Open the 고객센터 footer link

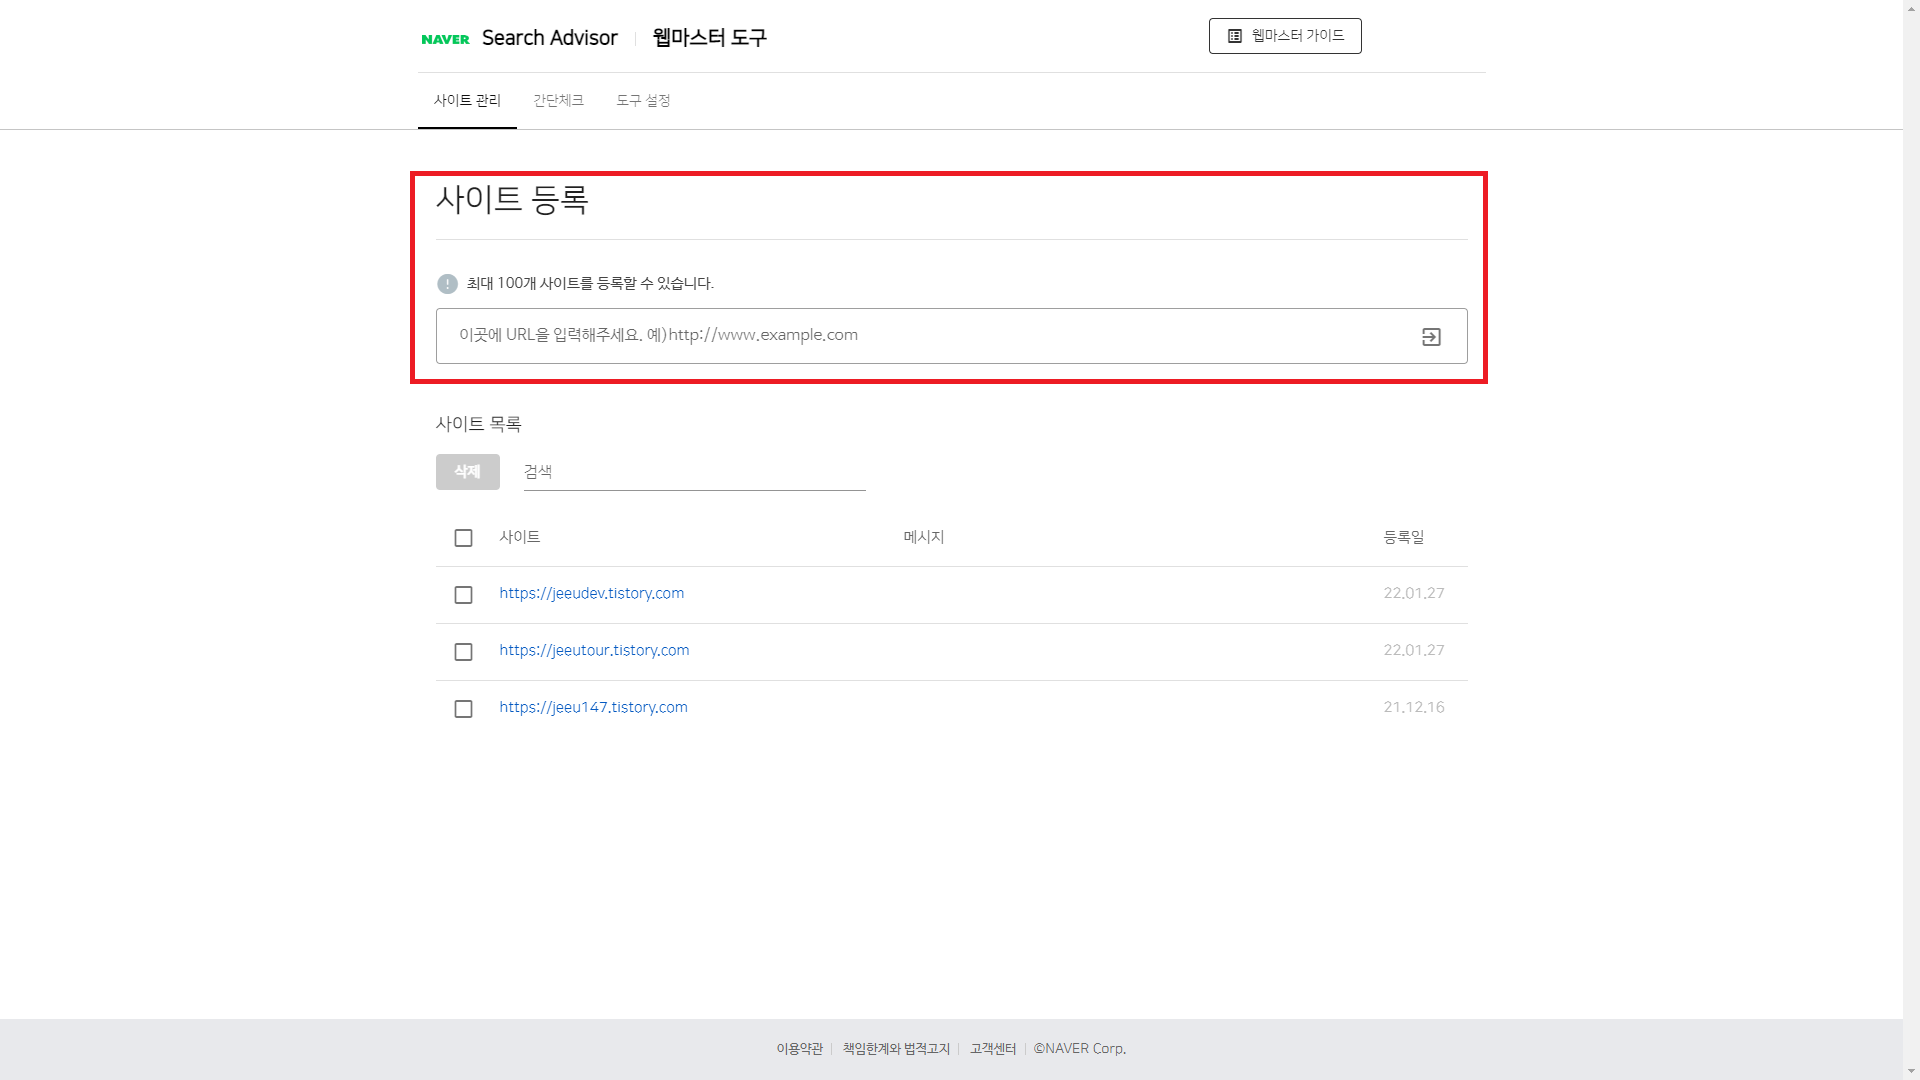[992, 1049]
